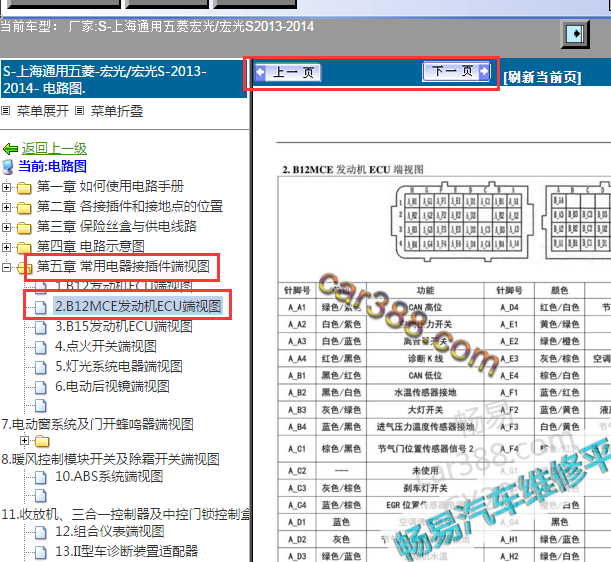Click table cell CAN 低位
The height and width of the screenshot is (562, 611).
[x=425, y=376]
